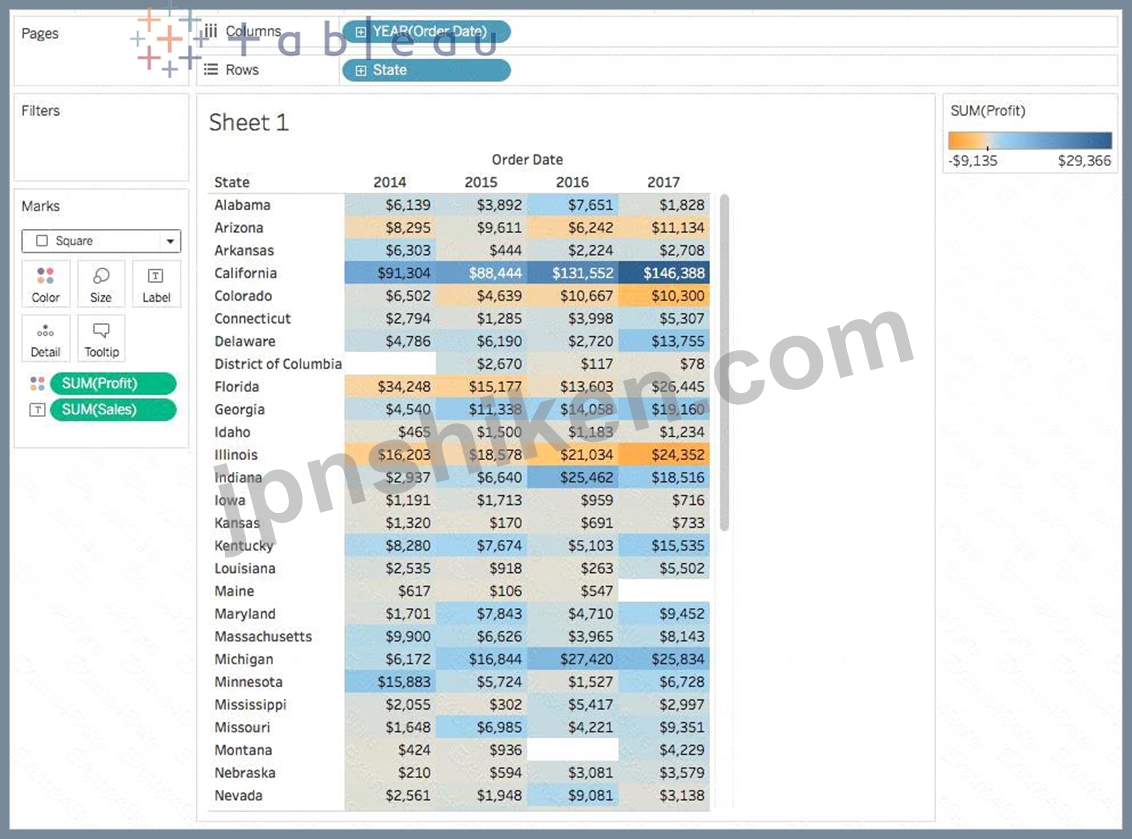1132x839 pixels.
Task: Click the $29,366 legend maximum value
Action: click(x=1084, y=160)
